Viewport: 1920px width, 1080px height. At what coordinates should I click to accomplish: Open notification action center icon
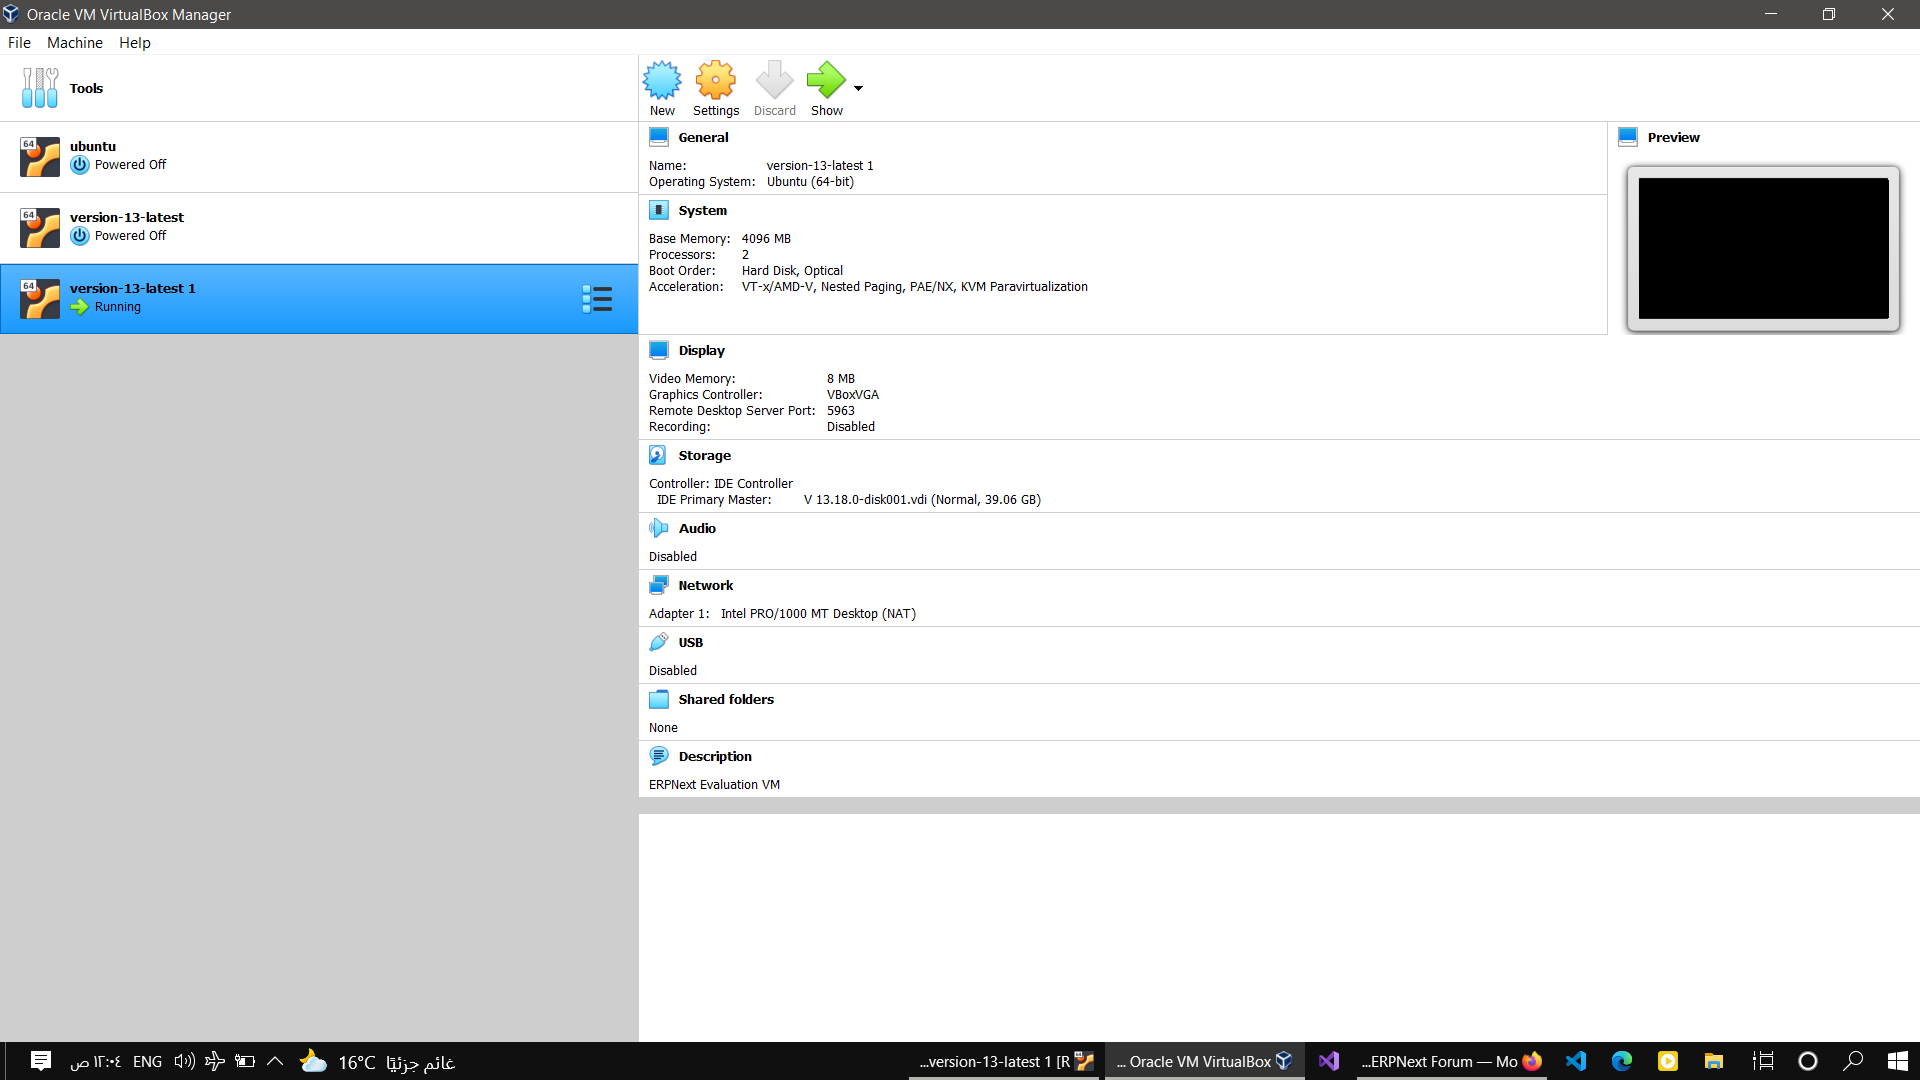41,1061
